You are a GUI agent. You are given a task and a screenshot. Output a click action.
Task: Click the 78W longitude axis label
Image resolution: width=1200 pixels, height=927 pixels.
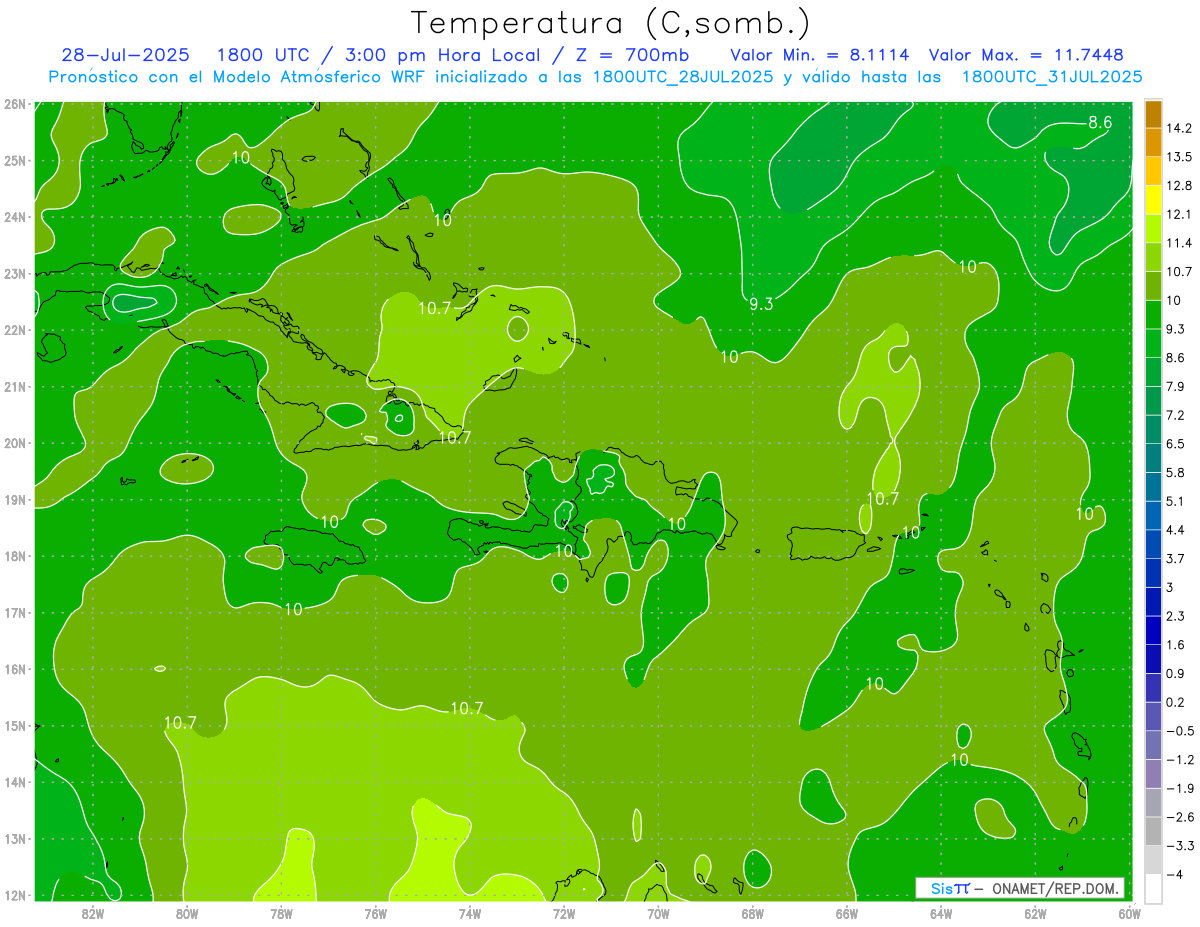281,912
